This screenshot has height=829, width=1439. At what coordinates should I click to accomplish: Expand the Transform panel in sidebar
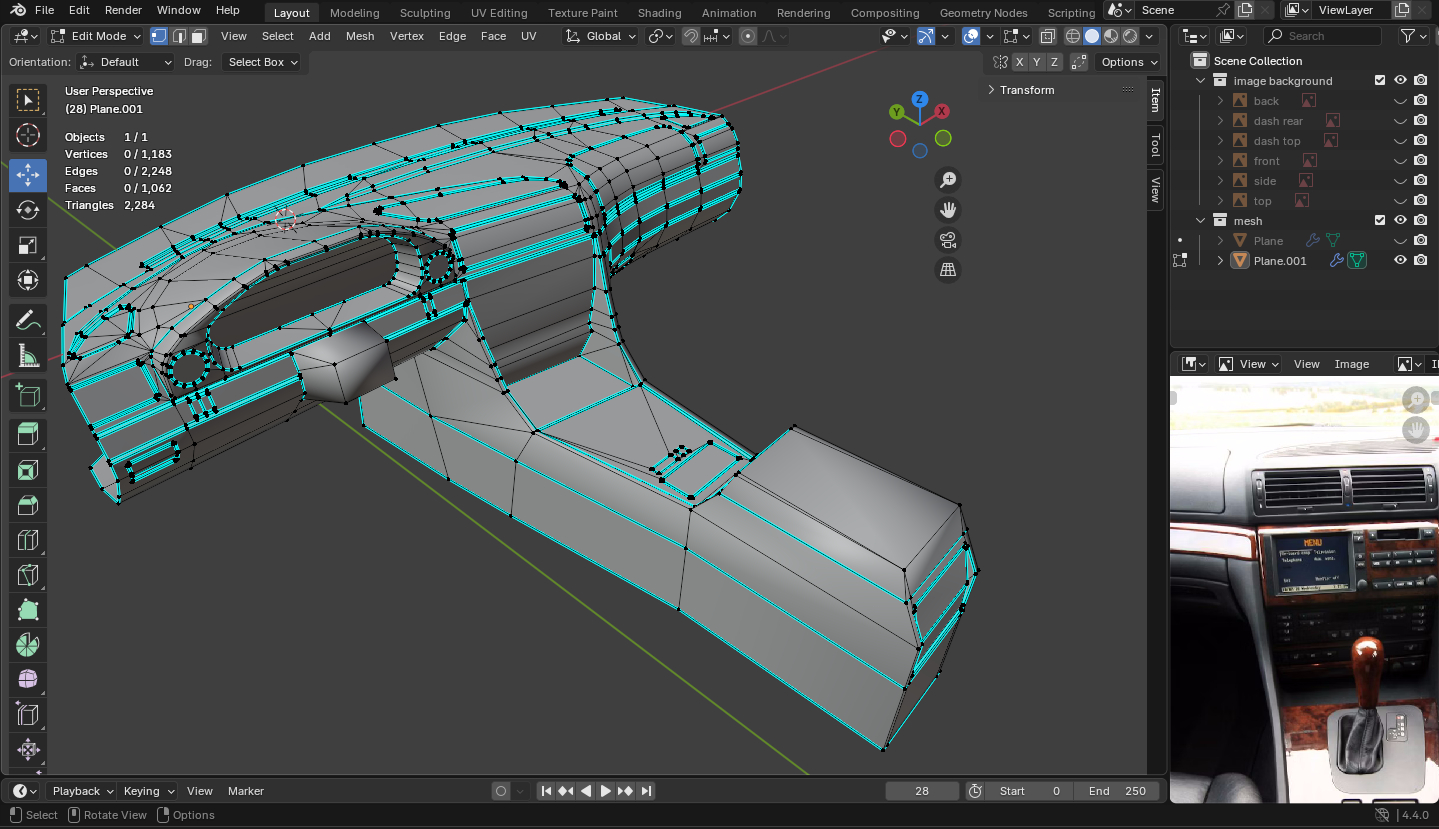pos(1027,90)
